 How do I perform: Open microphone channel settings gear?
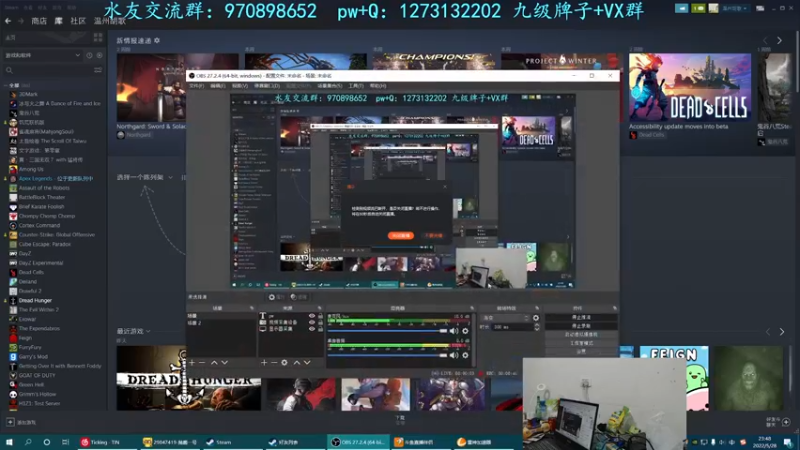coord(465,331)
